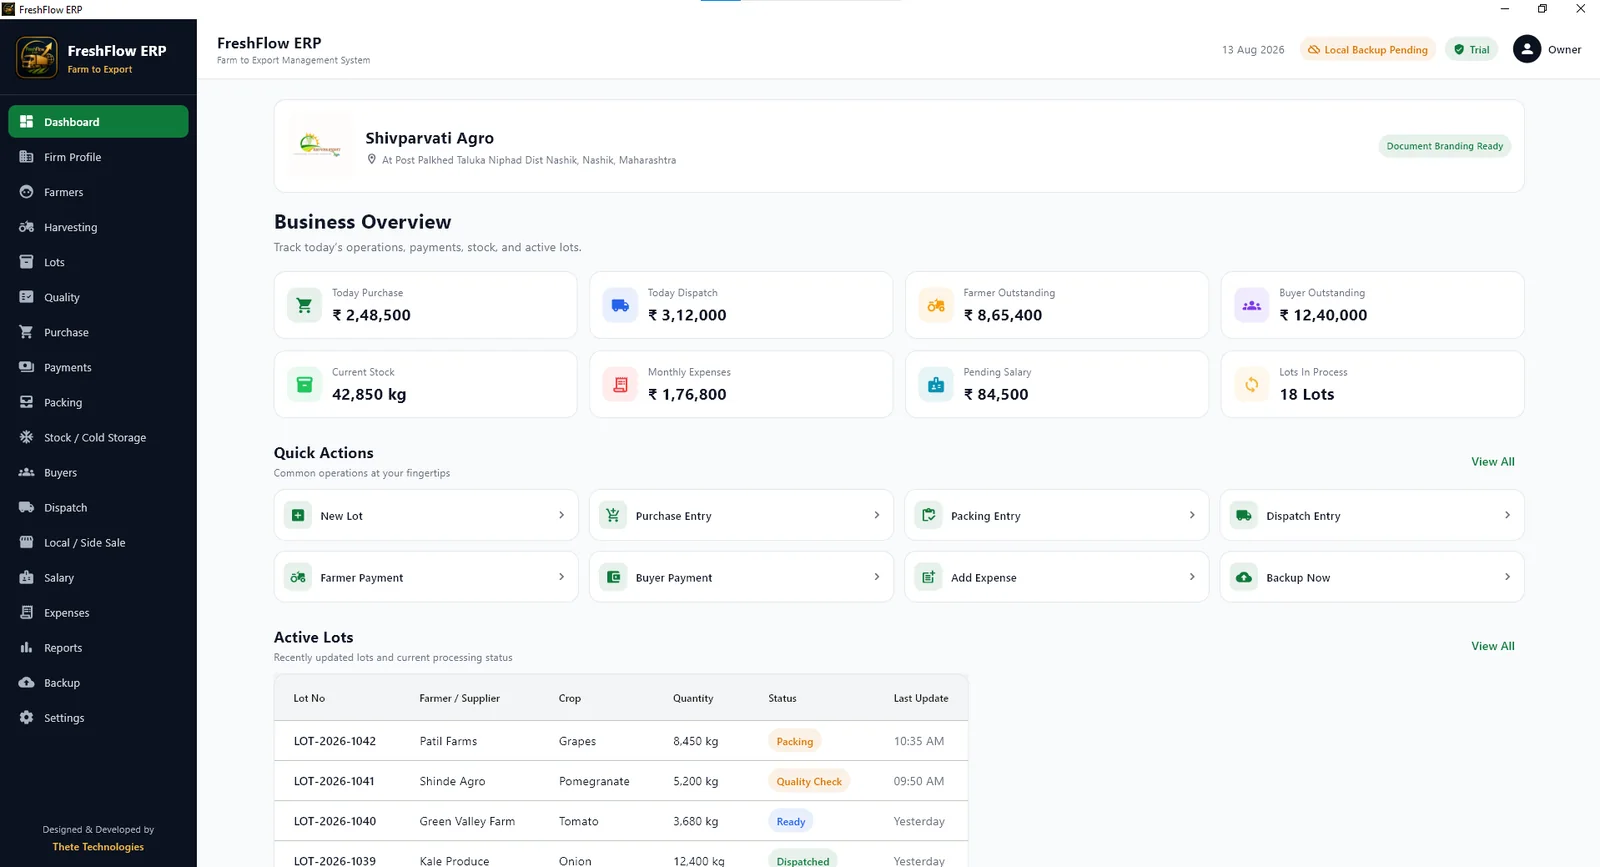Image resolution: width=1600 pixels, height=867 pixels.
Task: Expand the Dispatch Entry chevron arrow
Action: 1507,515
